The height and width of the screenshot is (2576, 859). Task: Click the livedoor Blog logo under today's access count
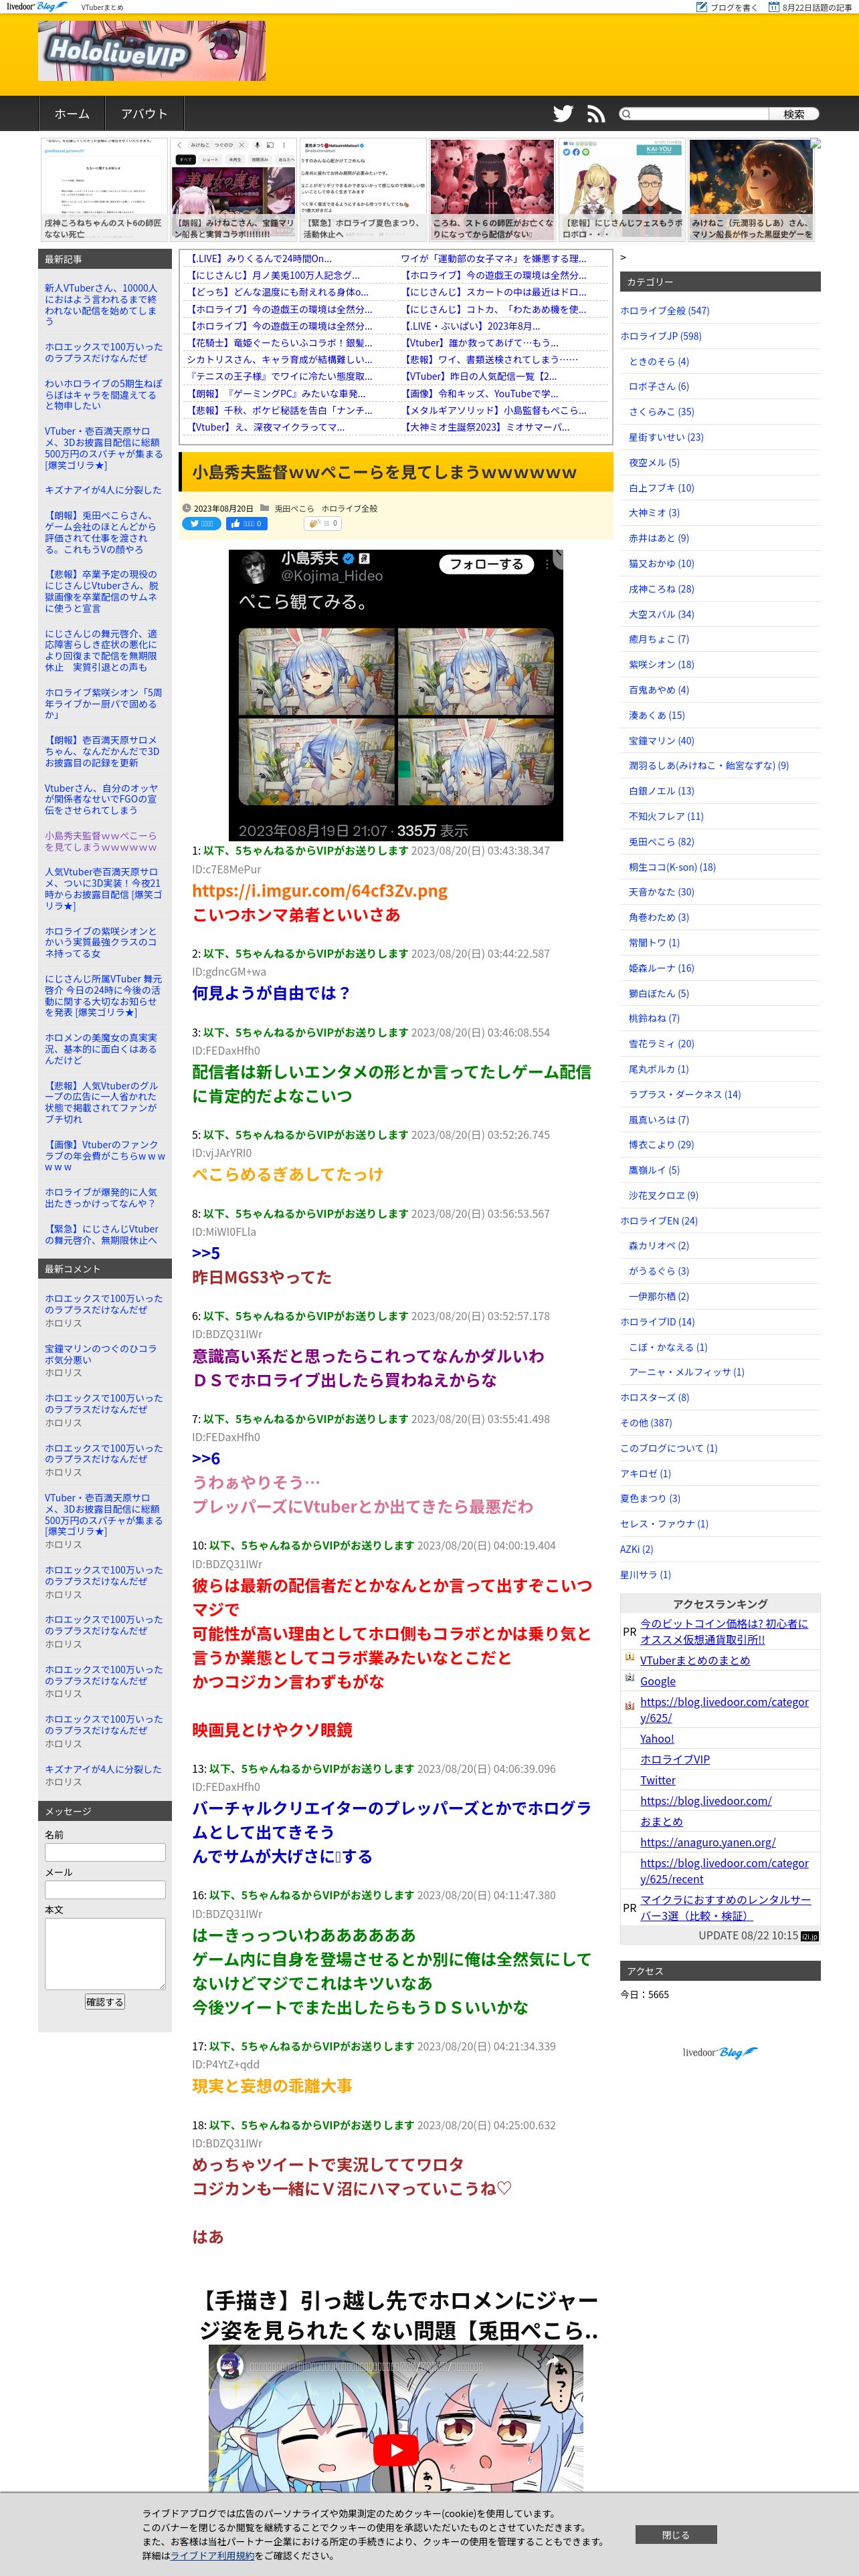(x=720, y=2052)
